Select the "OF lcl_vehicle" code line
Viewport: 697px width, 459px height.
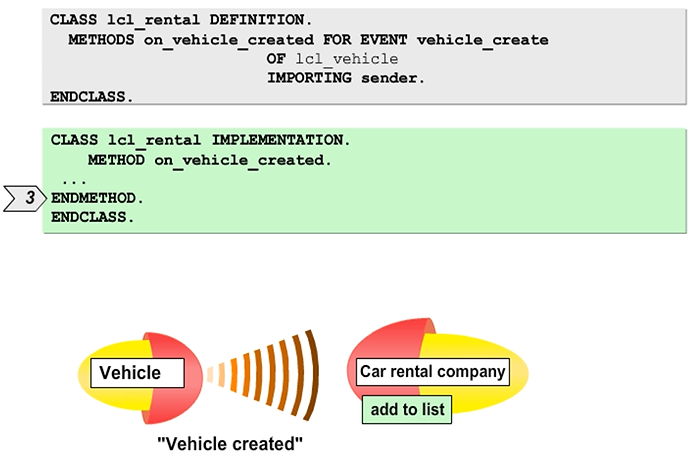coord(332,59)
